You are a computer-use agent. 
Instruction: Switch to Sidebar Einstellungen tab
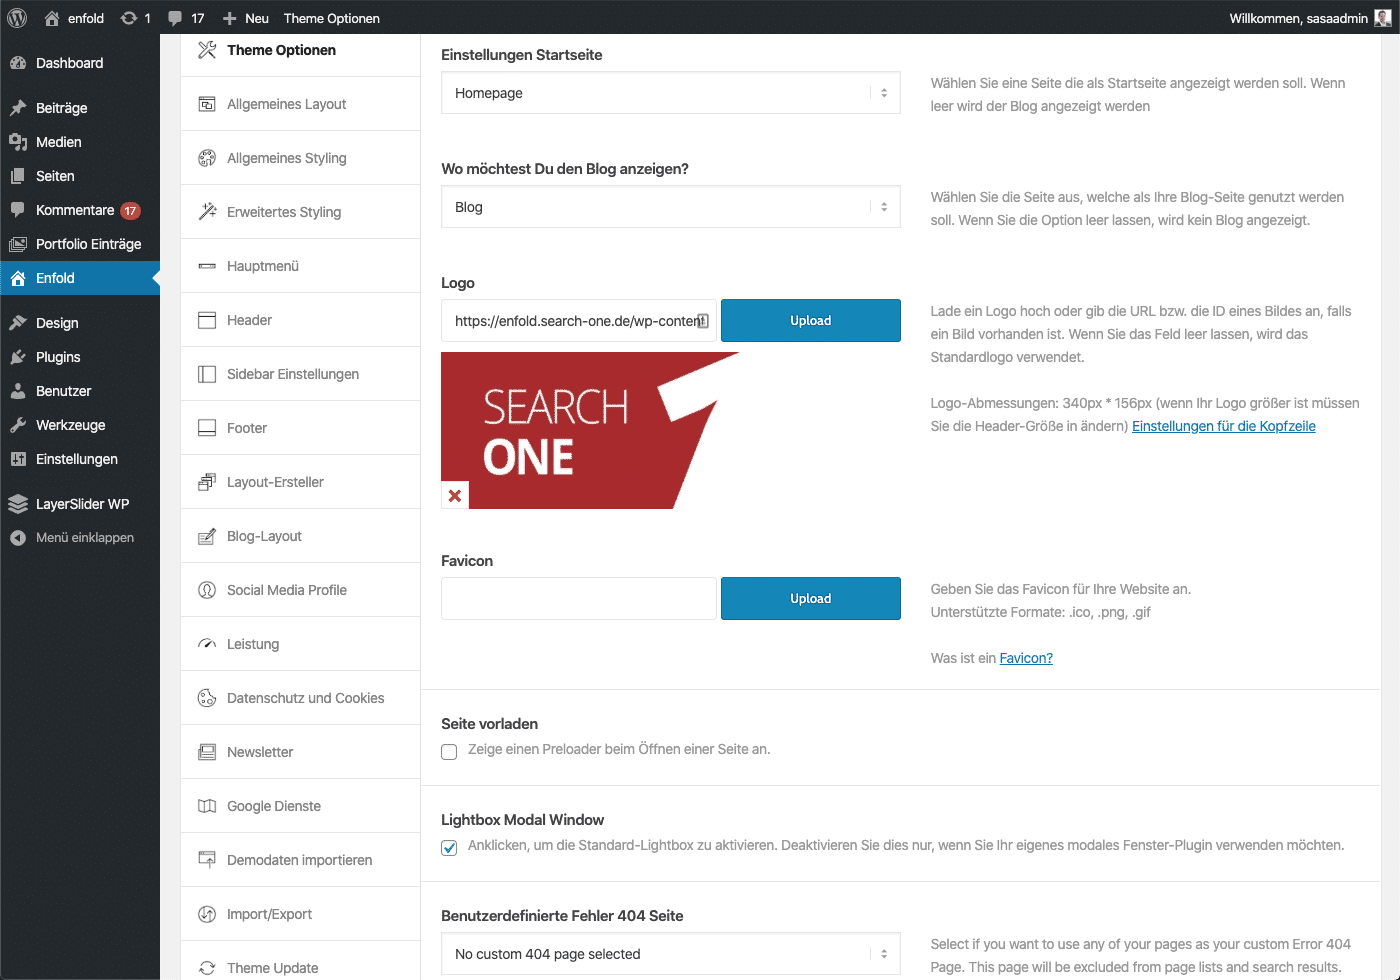[300, 374]
